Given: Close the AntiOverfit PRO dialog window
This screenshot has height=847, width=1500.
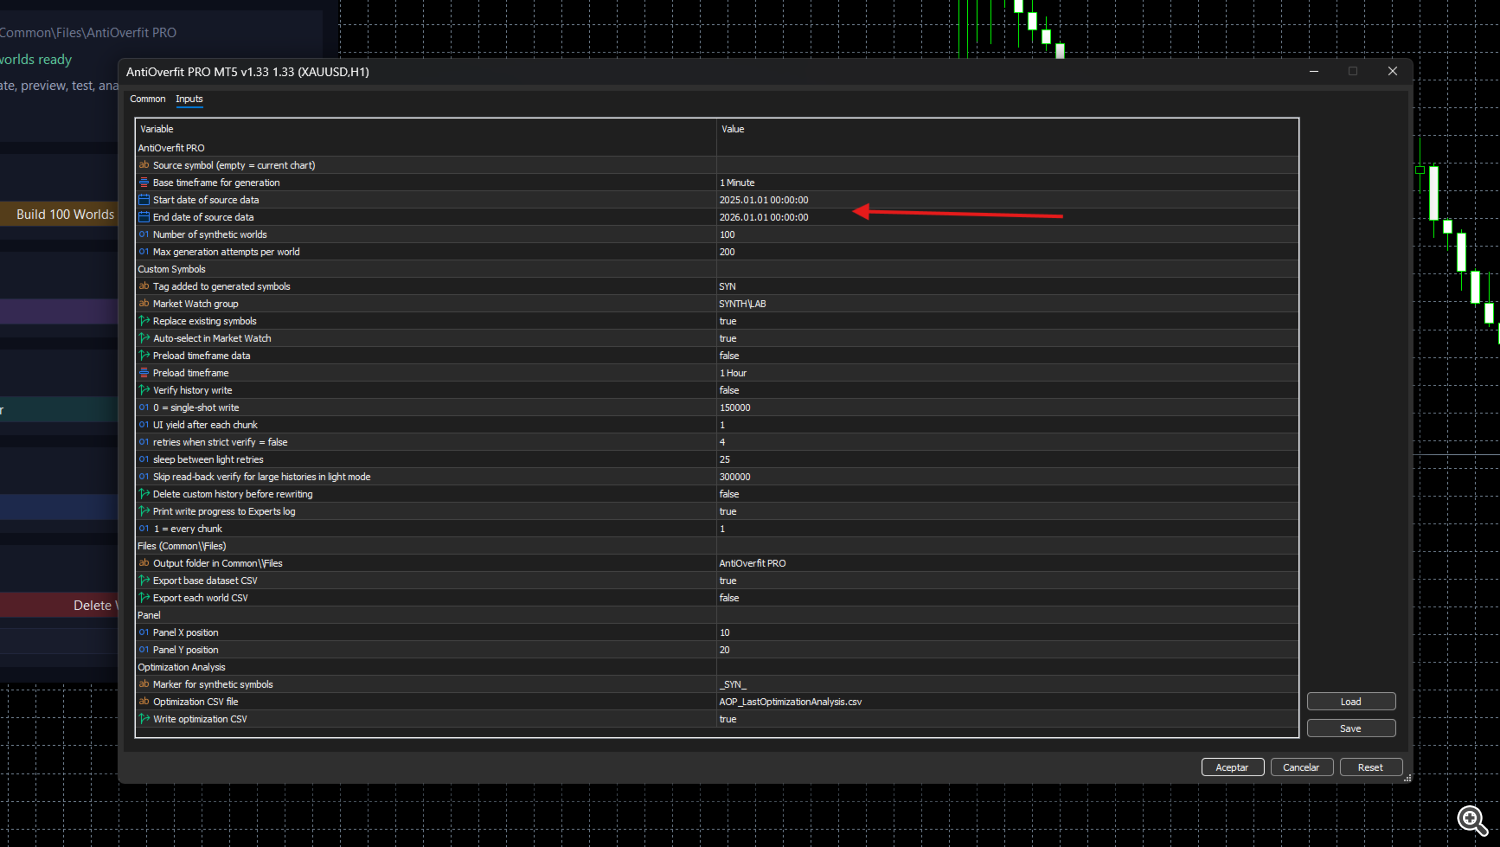Looking at the screenshot, I should point(1392,71).
